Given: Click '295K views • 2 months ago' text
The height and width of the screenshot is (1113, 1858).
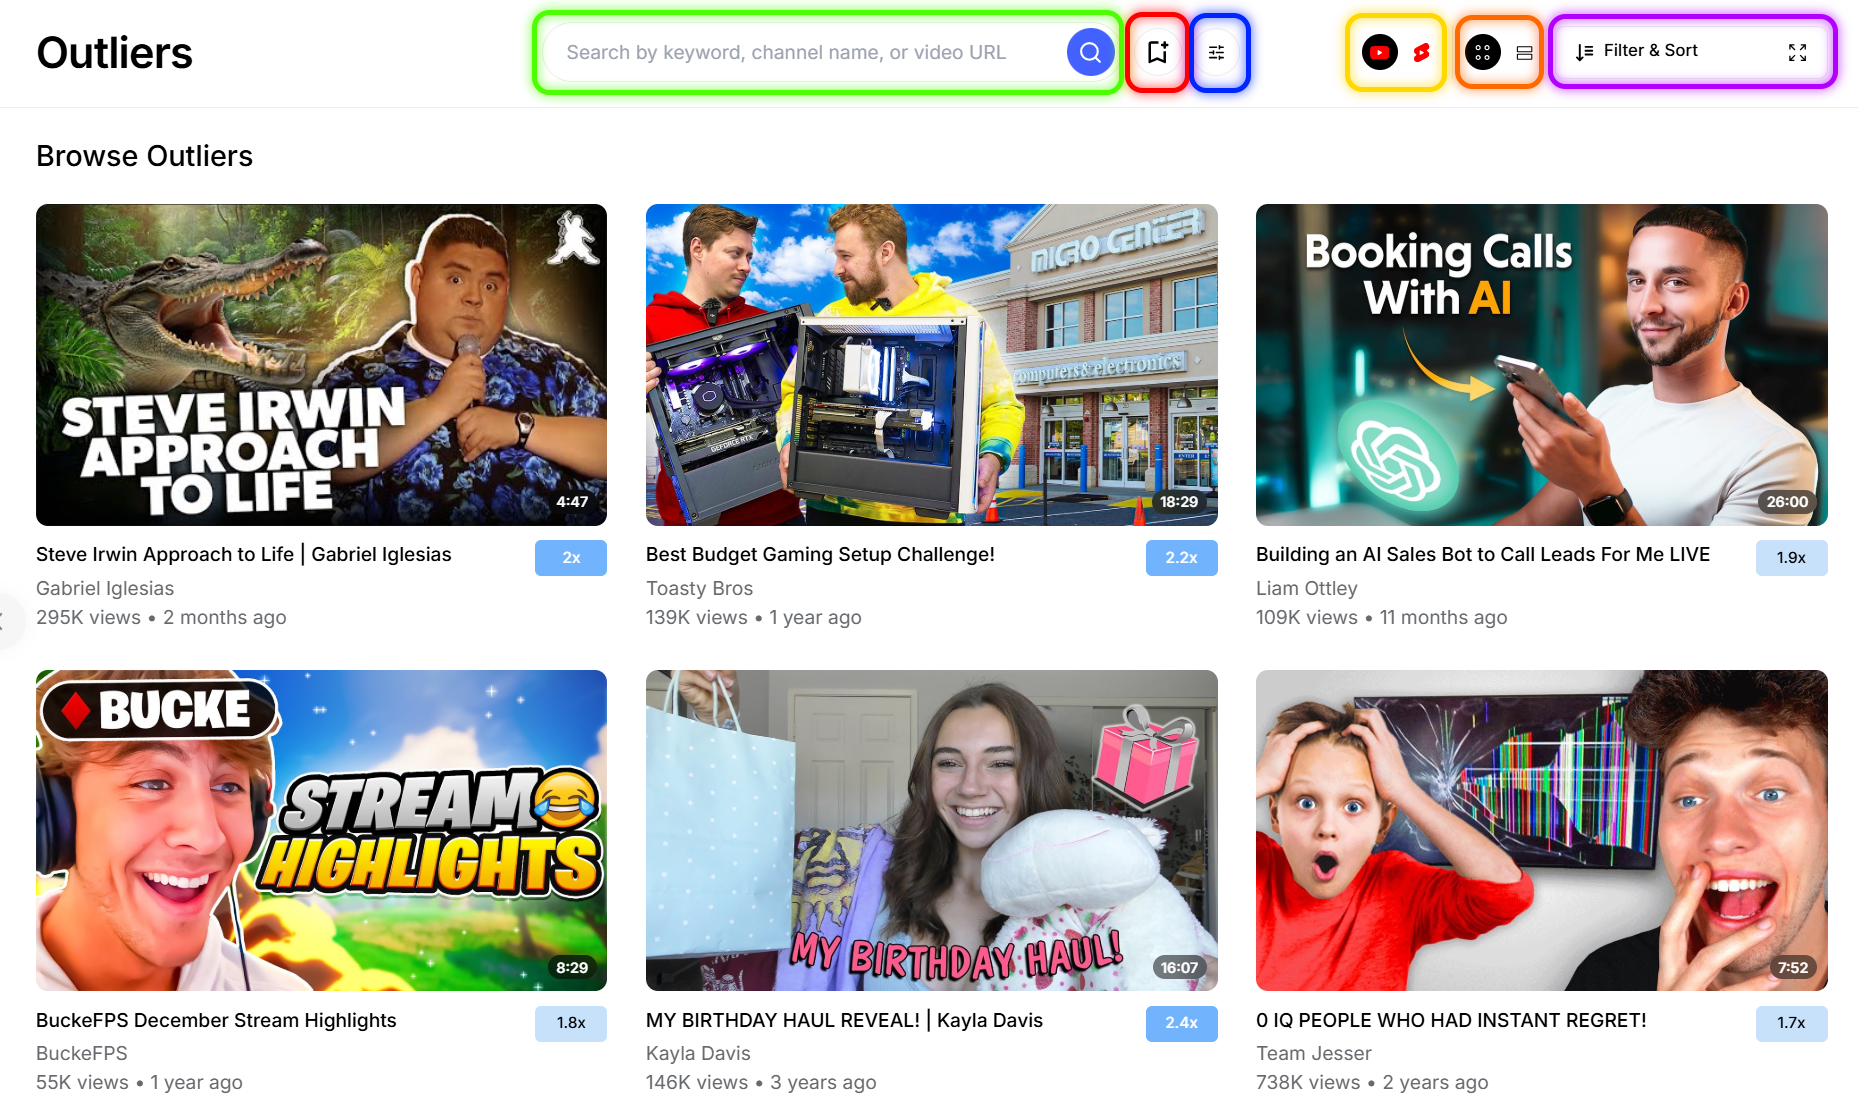Looking at the screenshot, I should coord(161,617).
